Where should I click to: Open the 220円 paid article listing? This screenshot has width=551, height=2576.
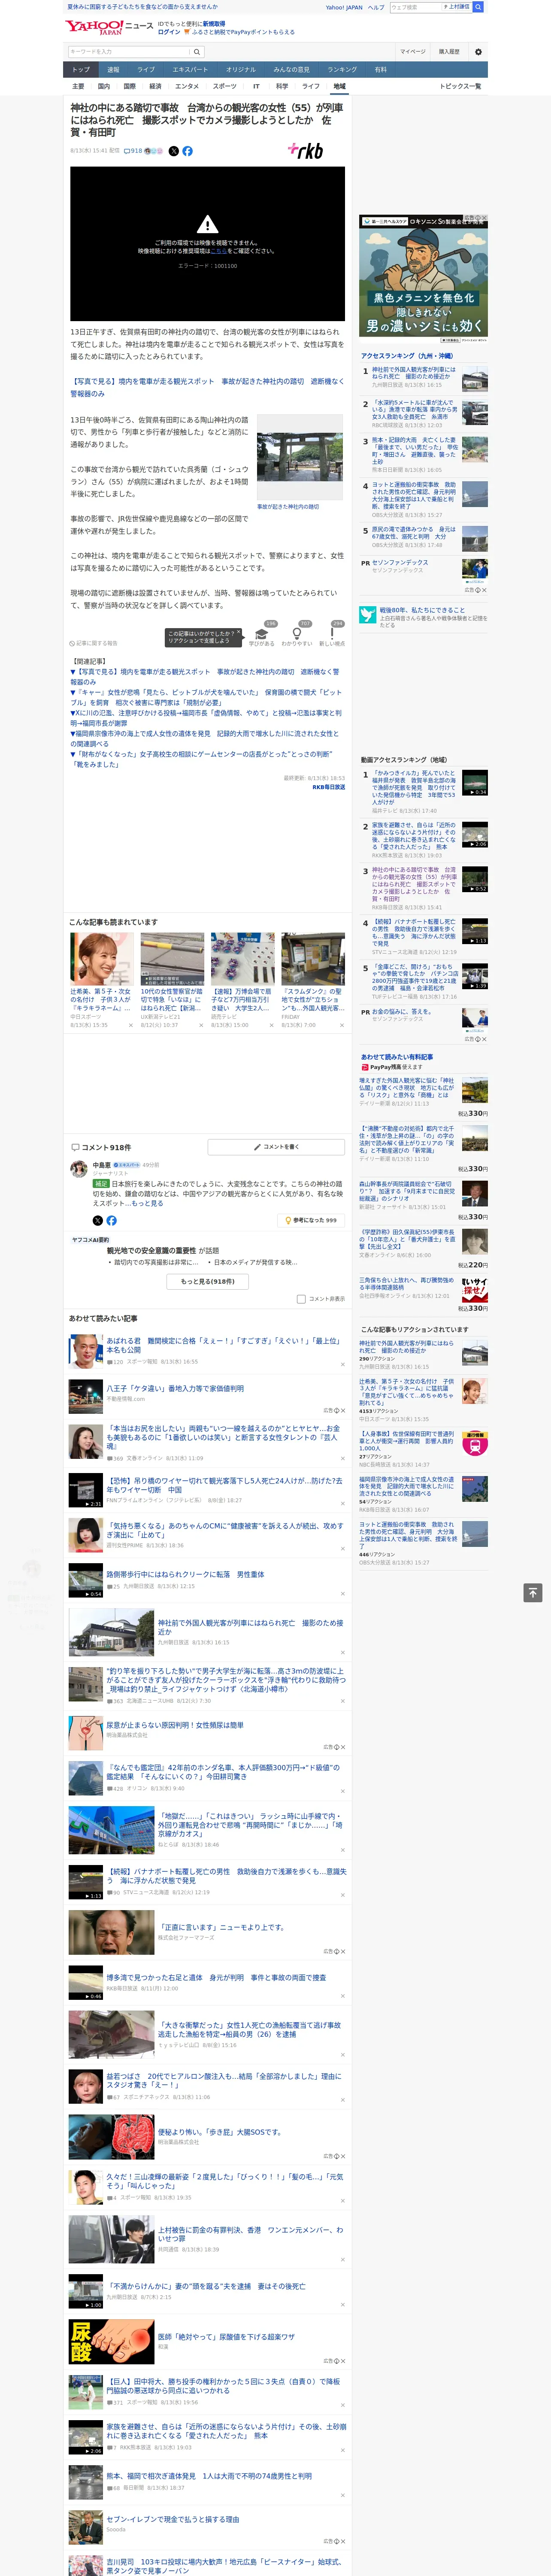coord(423,1246)
